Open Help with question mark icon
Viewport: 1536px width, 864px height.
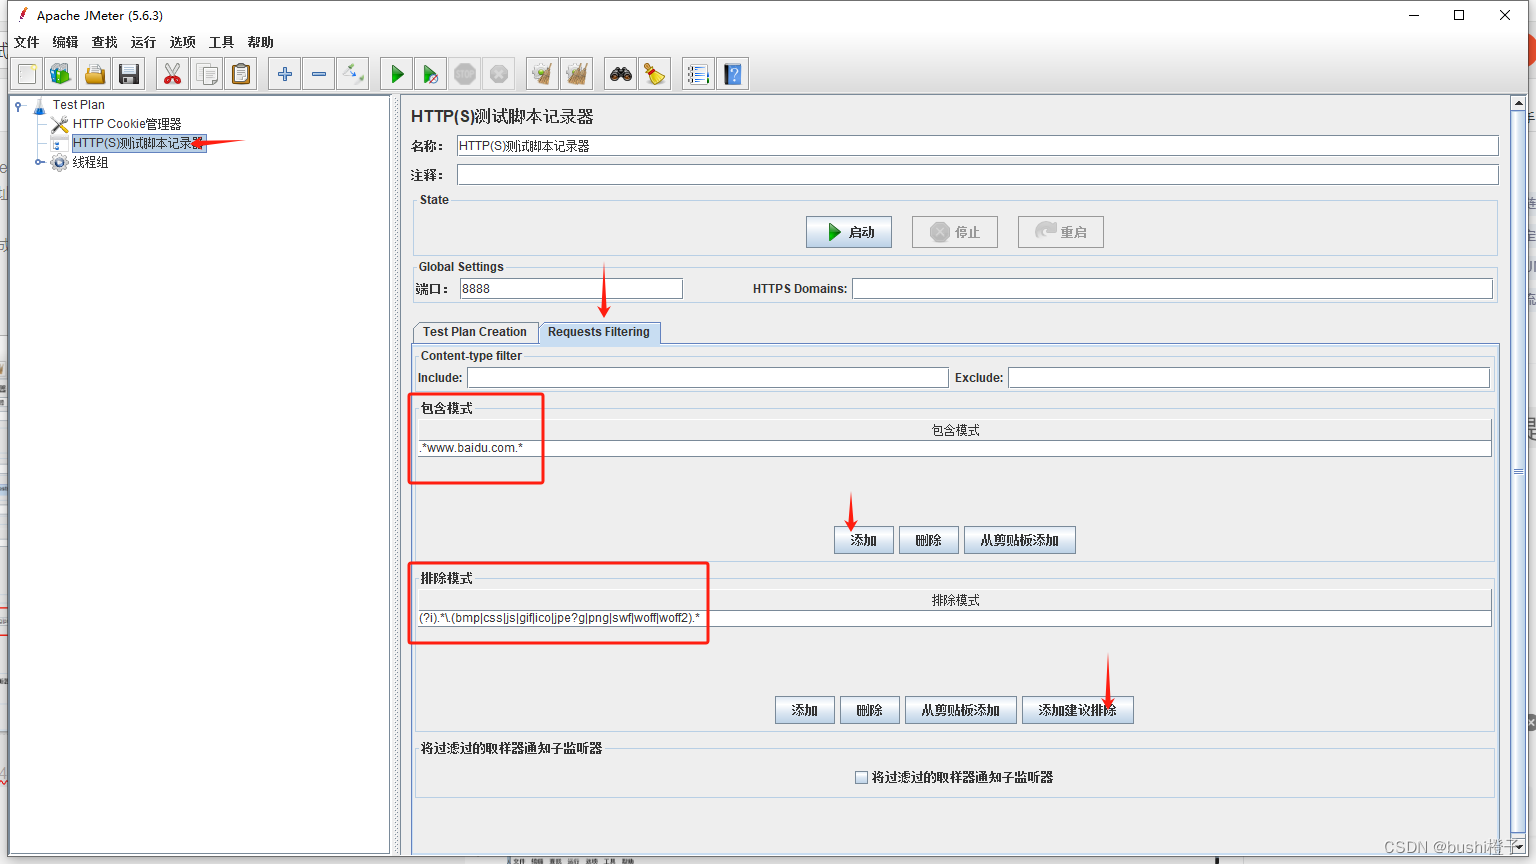(733, 74)
